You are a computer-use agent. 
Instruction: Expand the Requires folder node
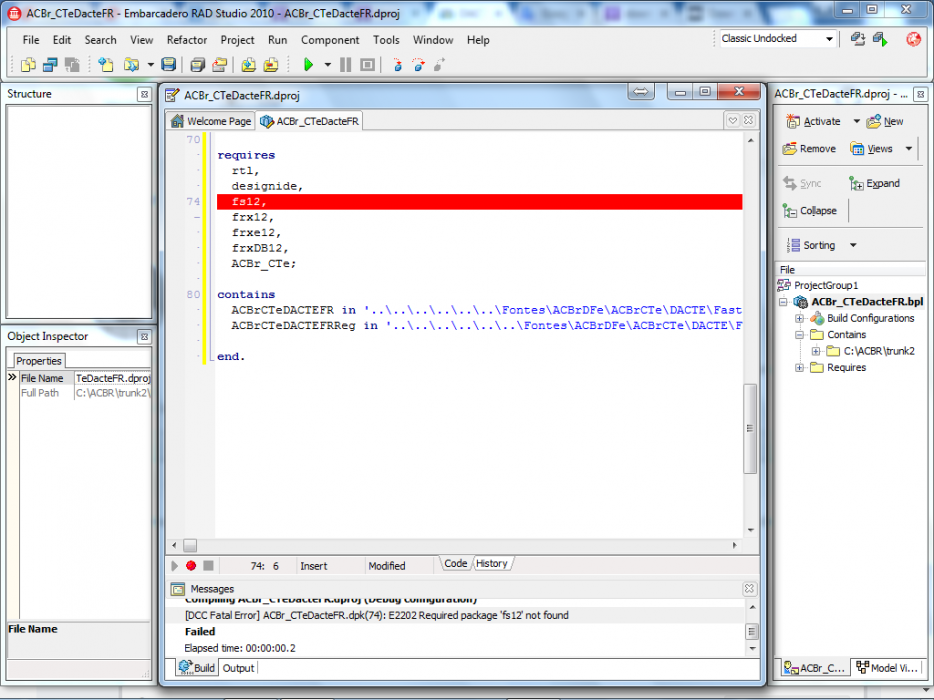[x=799, y=368]
